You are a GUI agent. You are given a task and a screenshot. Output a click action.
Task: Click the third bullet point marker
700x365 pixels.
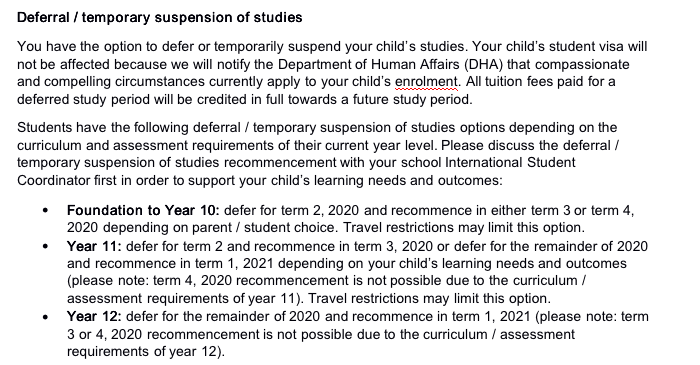coord(45,317)
